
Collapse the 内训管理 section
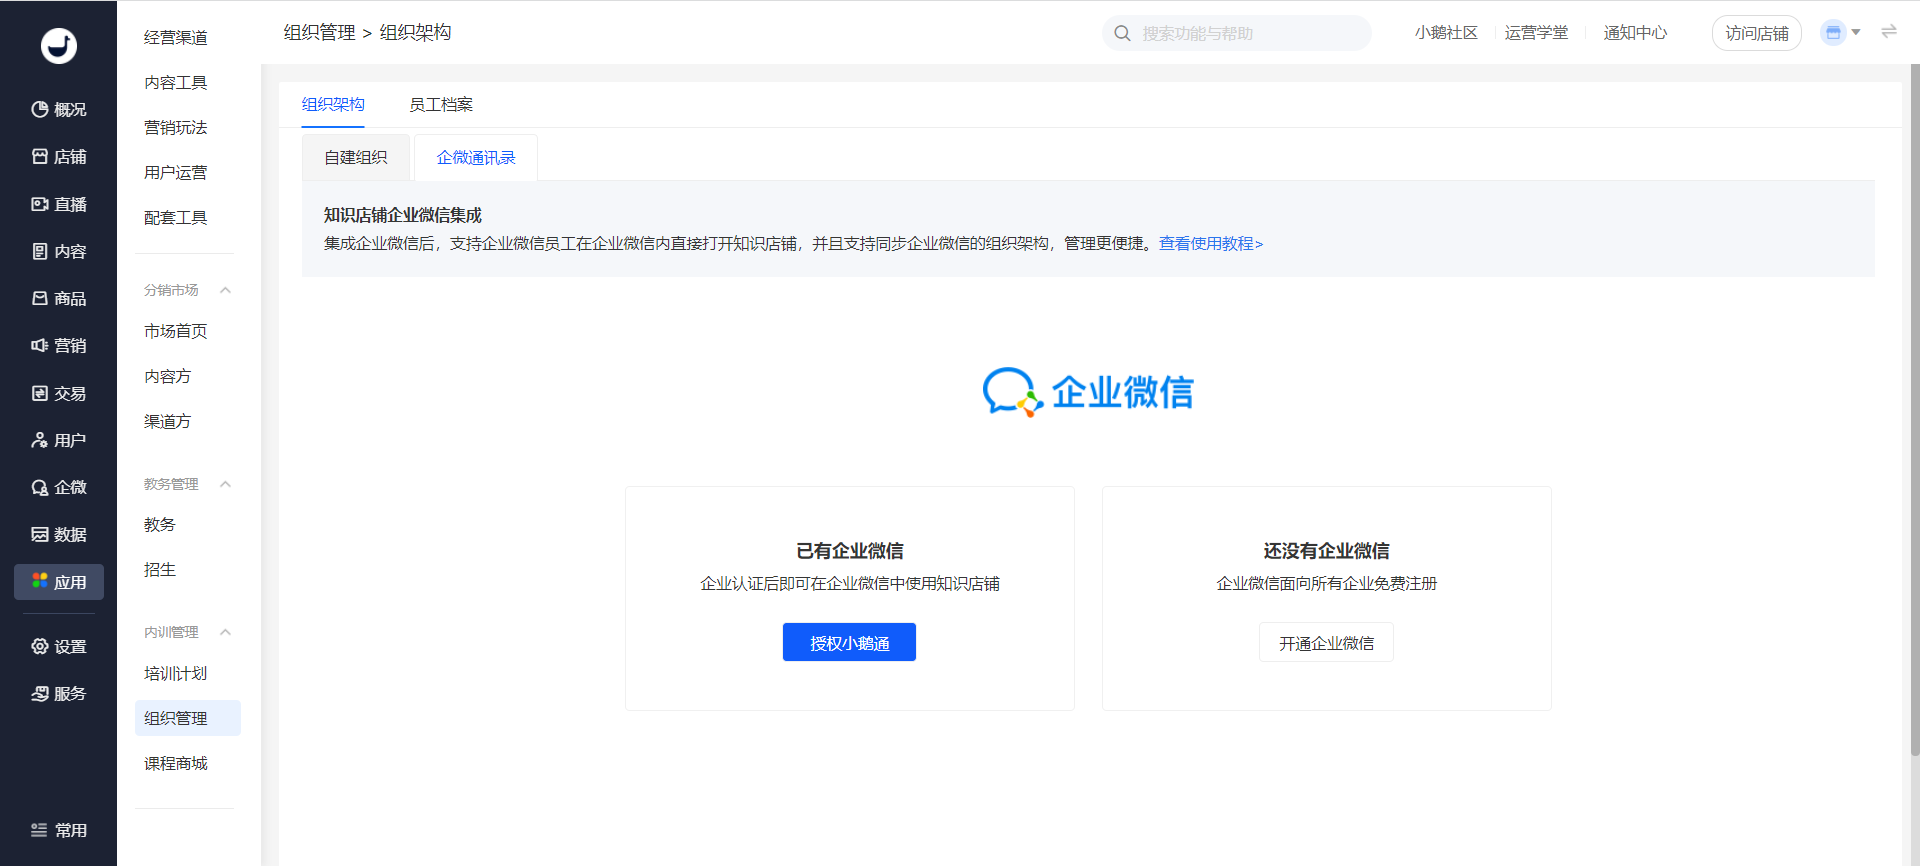click(226, 632)
